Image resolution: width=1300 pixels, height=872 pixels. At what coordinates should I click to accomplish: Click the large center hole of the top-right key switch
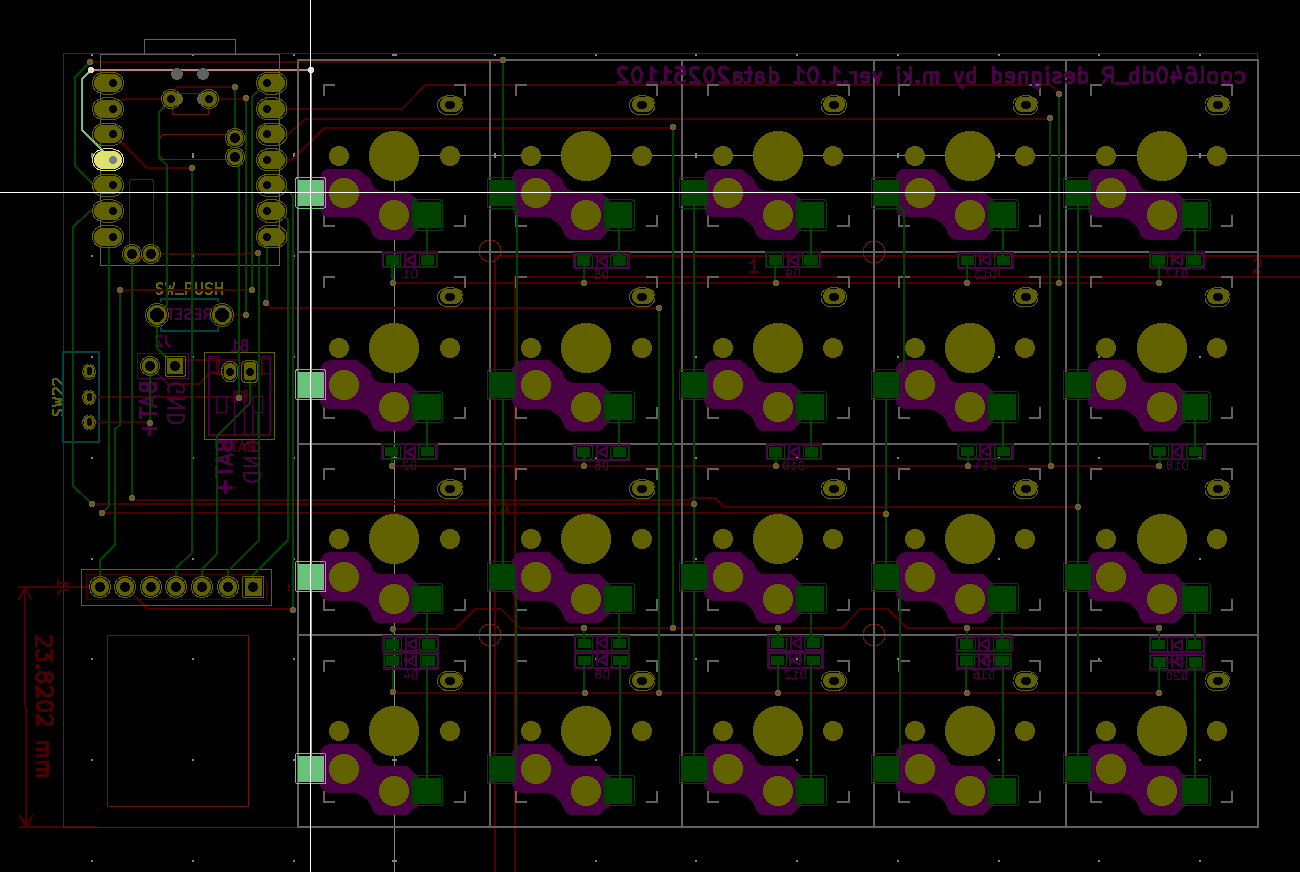point(1161,156)
